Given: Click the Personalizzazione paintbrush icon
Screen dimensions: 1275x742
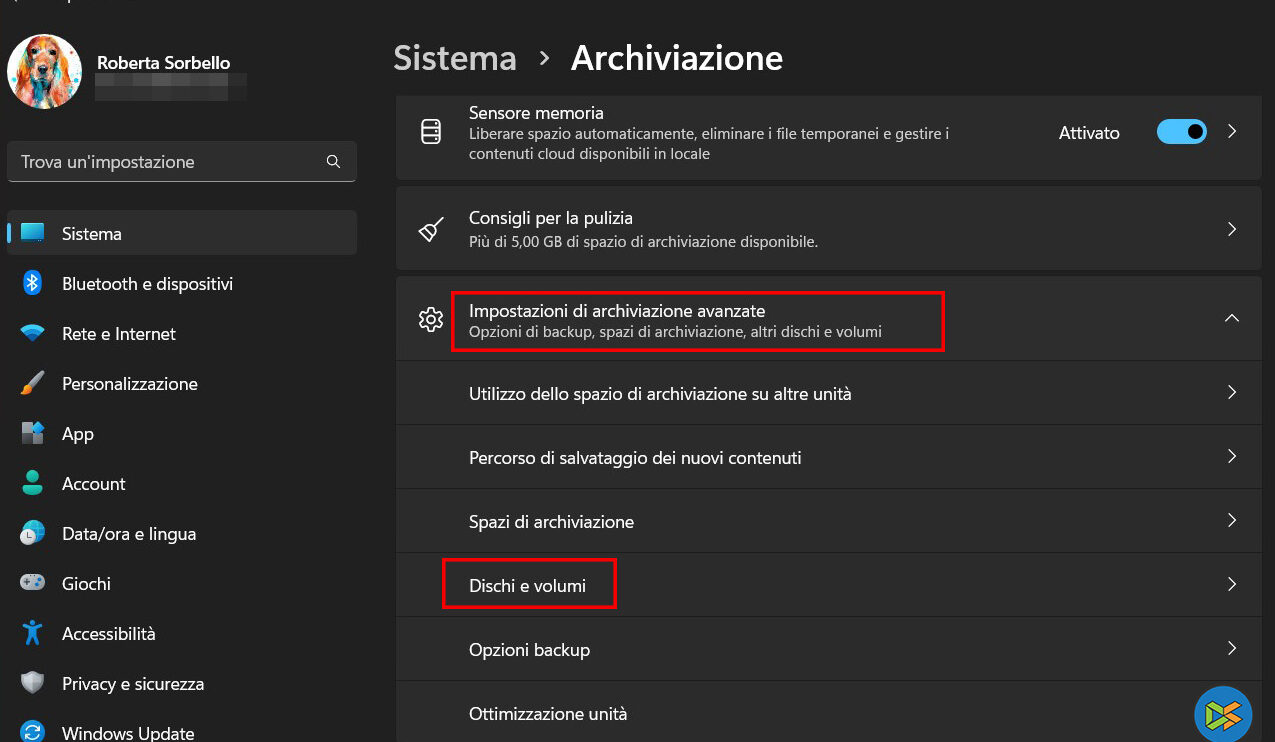Looking at the screenshot, I should (32, 384).
